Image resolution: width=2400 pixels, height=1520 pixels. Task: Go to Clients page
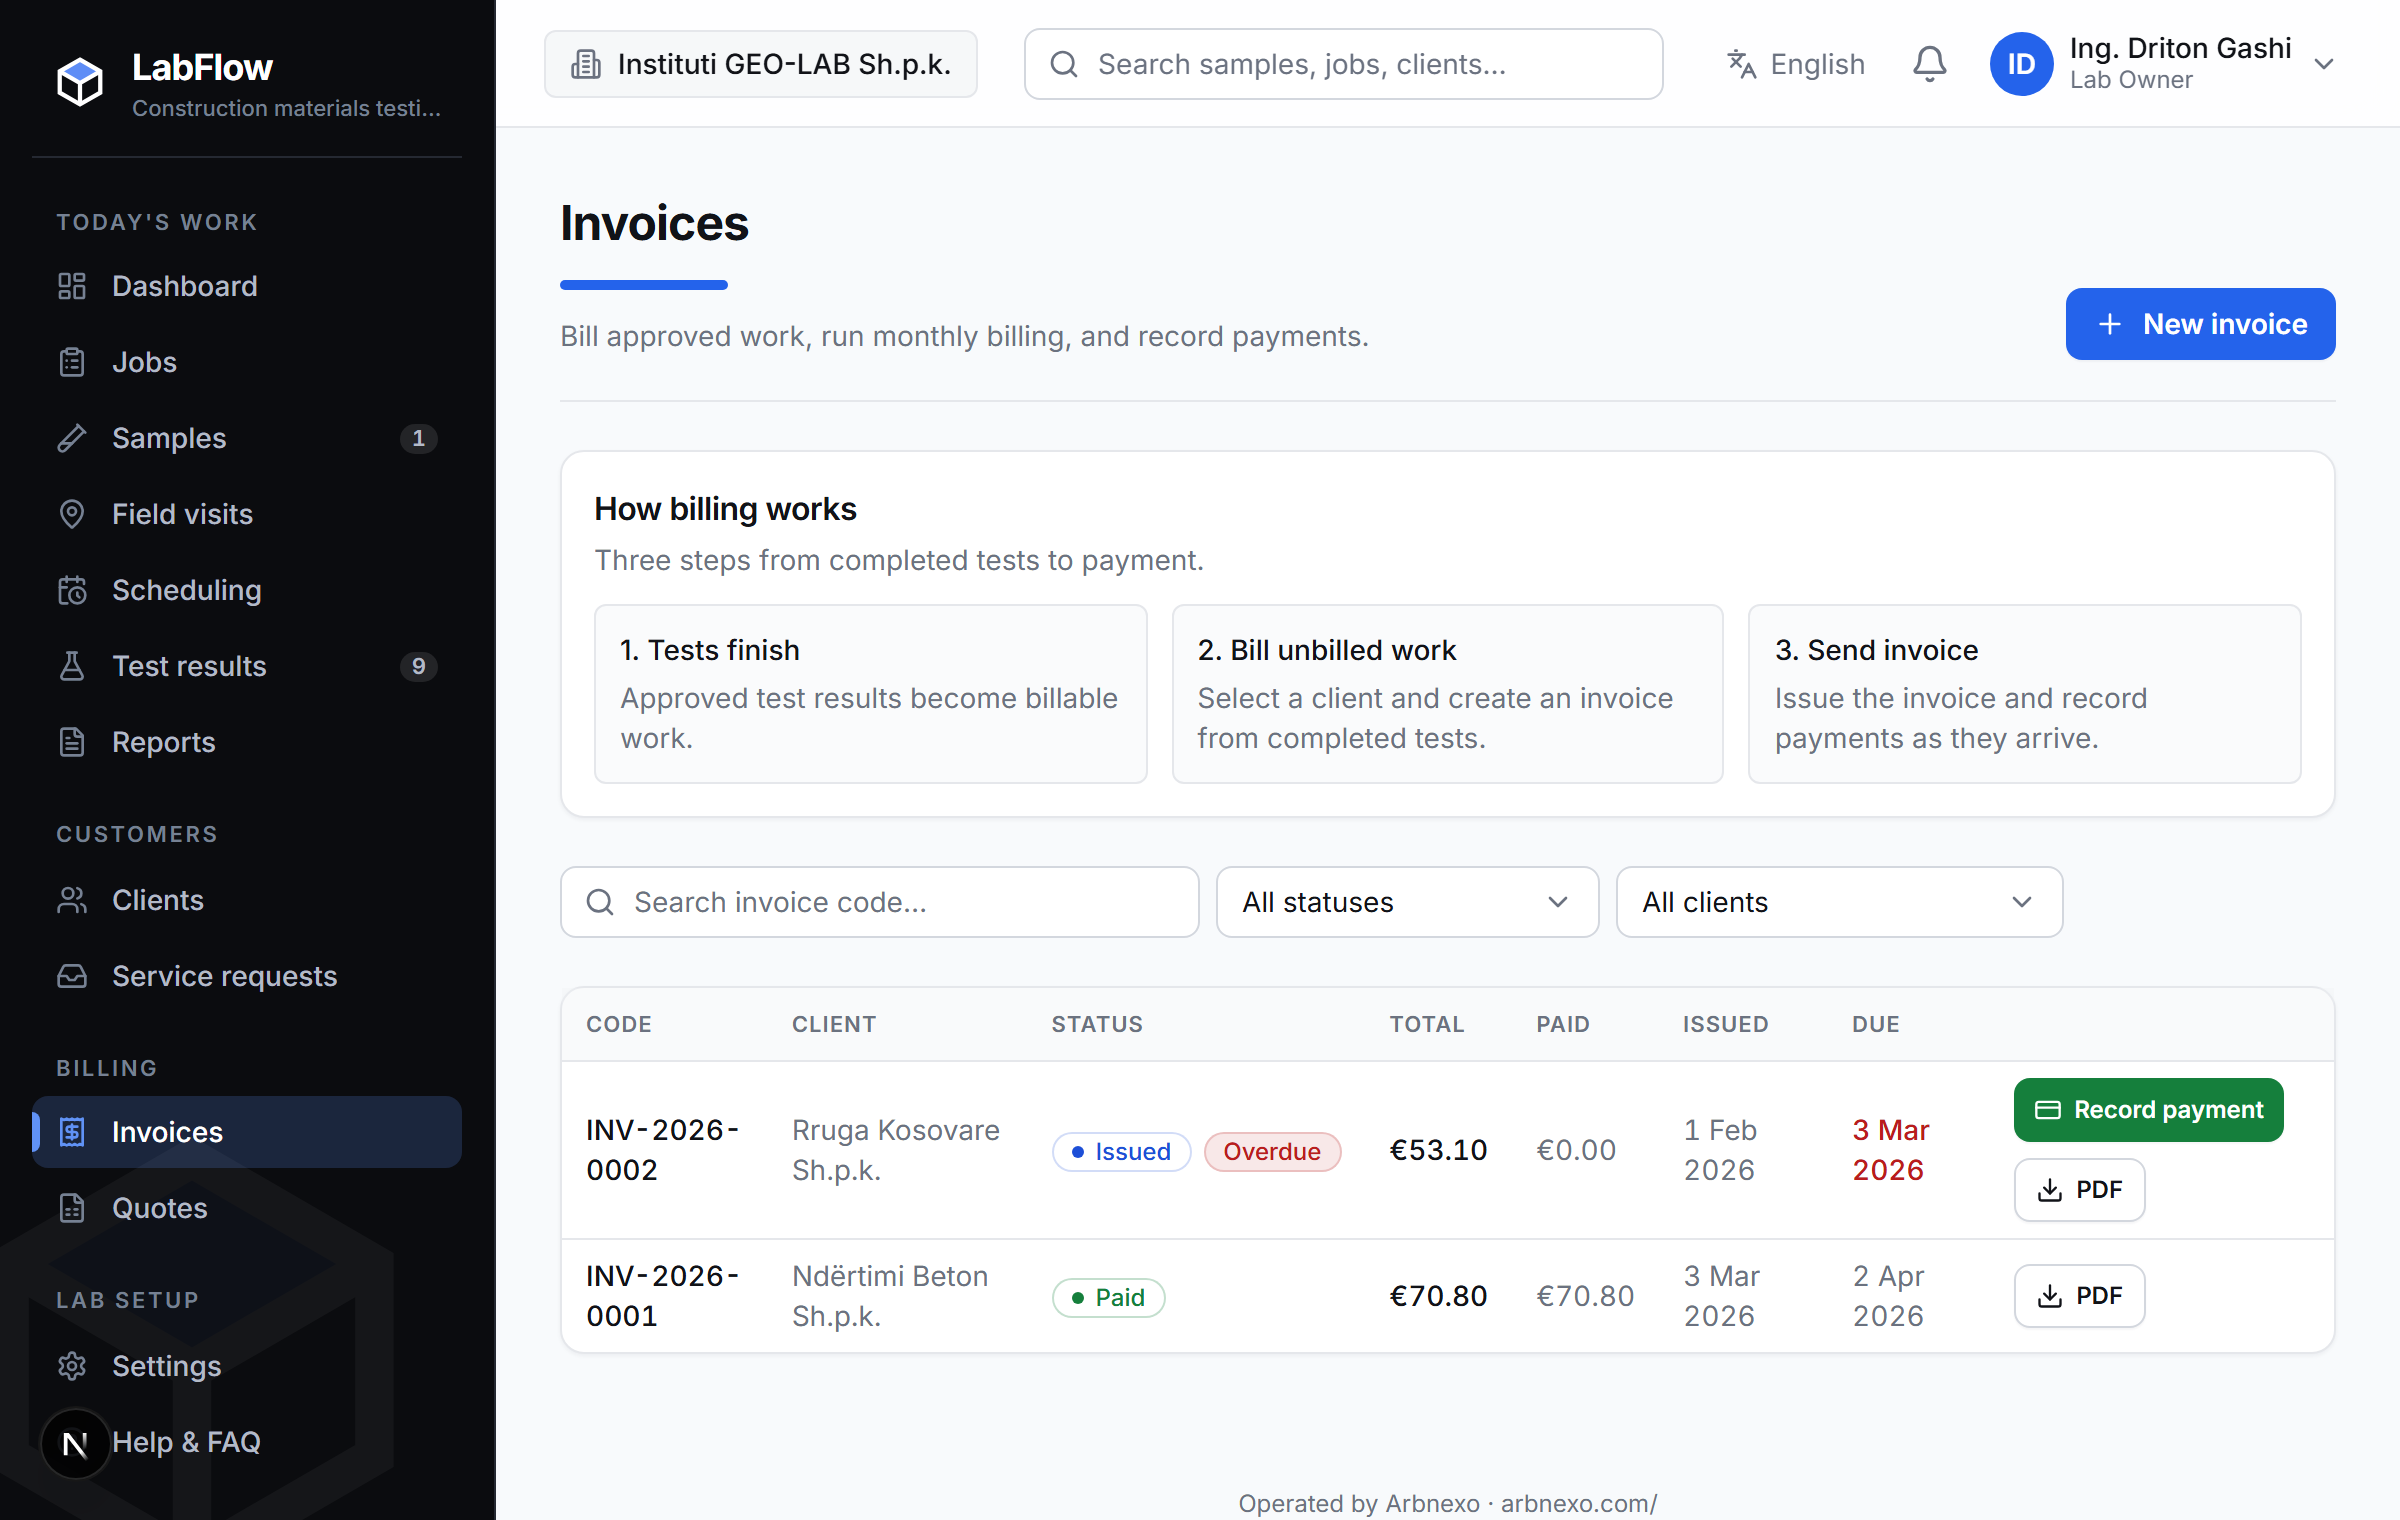pos(247,900)
